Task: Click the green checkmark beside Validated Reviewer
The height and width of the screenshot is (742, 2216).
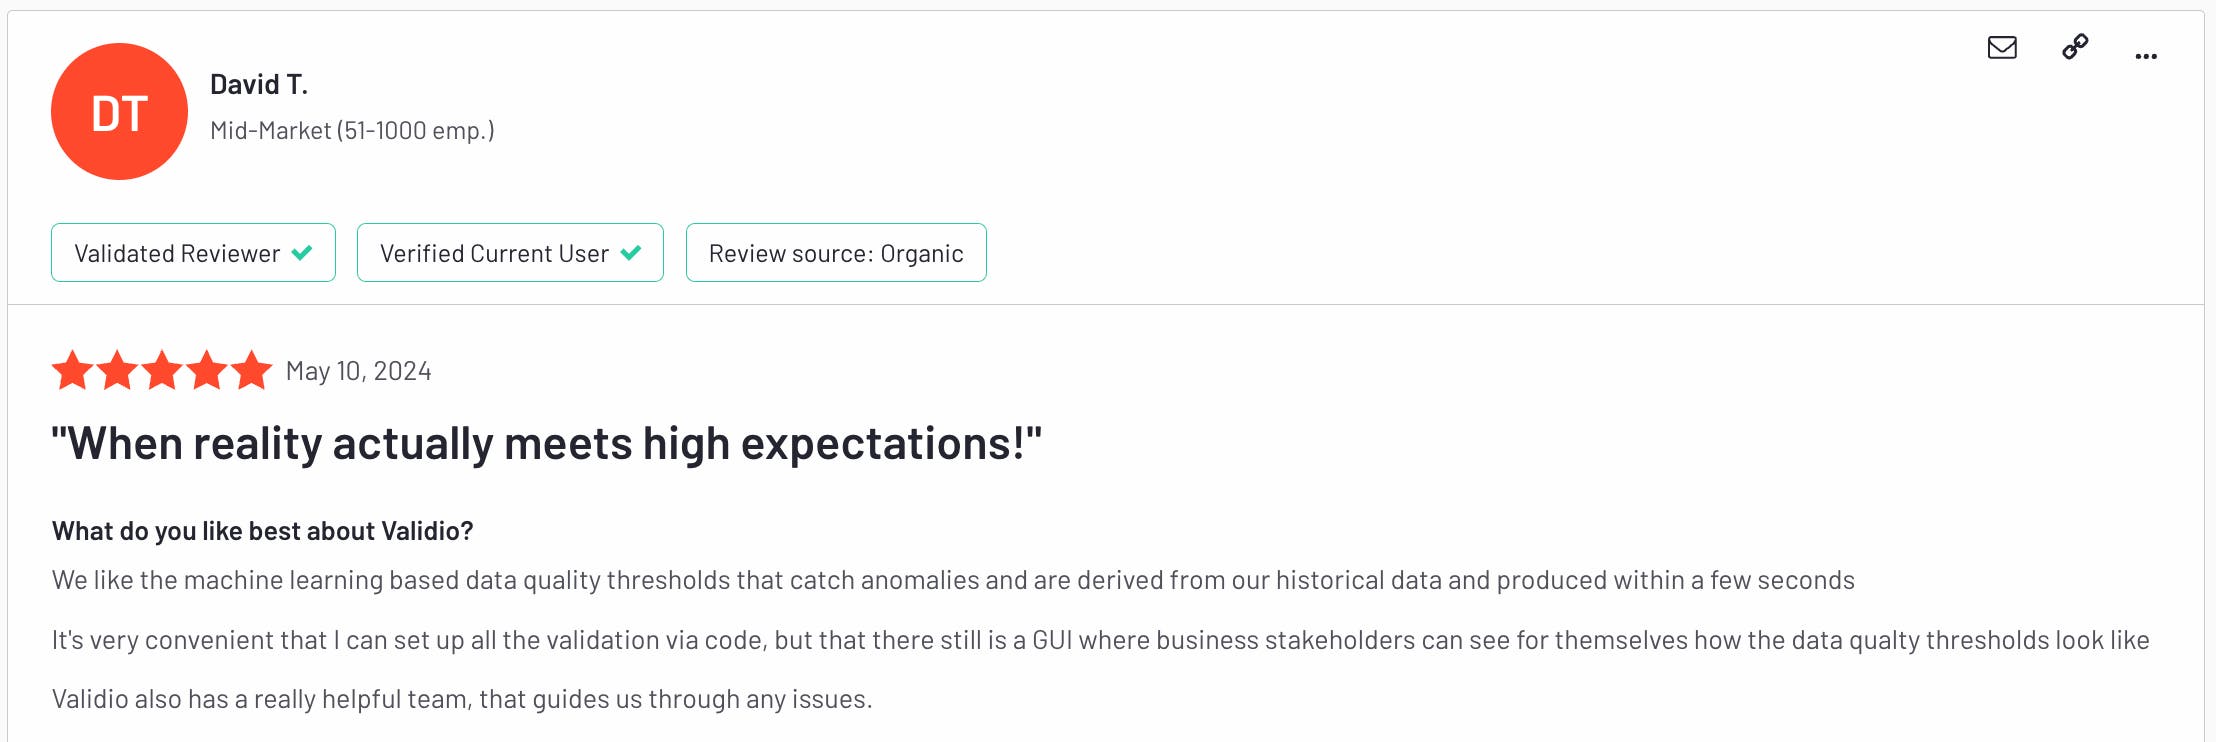Action: [302, 253]
